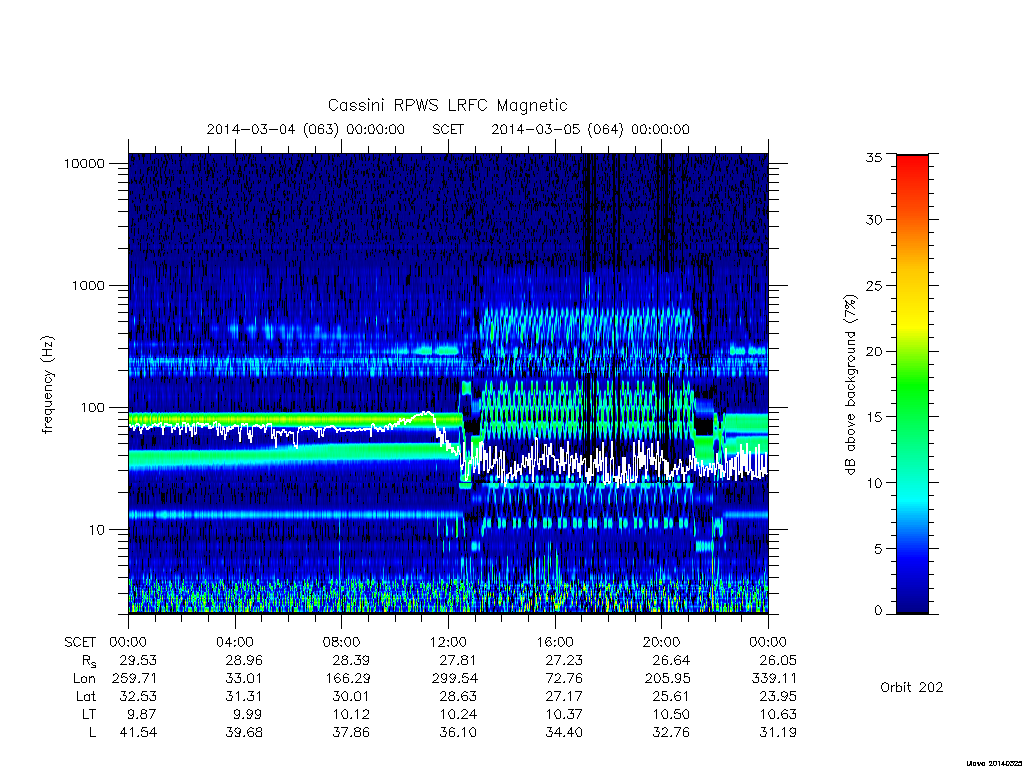Select the LT value '10.12'

pos(351,714)
